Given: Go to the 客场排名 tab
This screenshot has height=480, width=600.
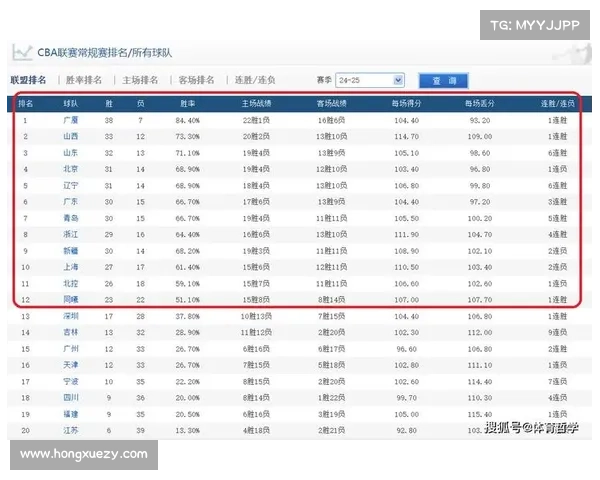Looking at the screenshot, I should click(x=196, y=80).
